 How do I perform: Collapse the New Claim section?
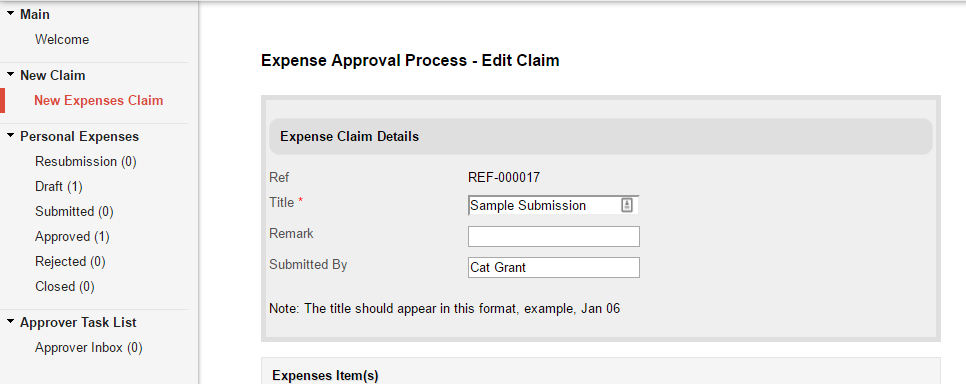tap(10, 74)
